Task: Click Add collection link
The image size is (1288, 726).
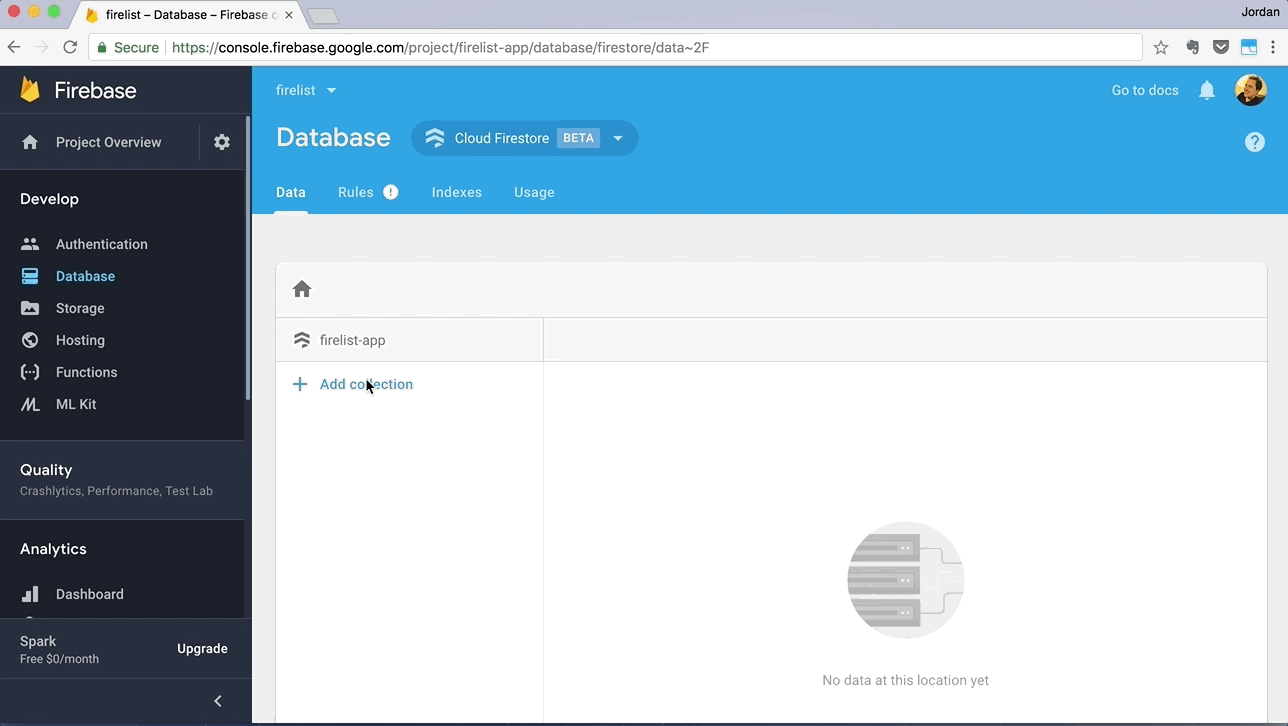Action: coord(366,384)
